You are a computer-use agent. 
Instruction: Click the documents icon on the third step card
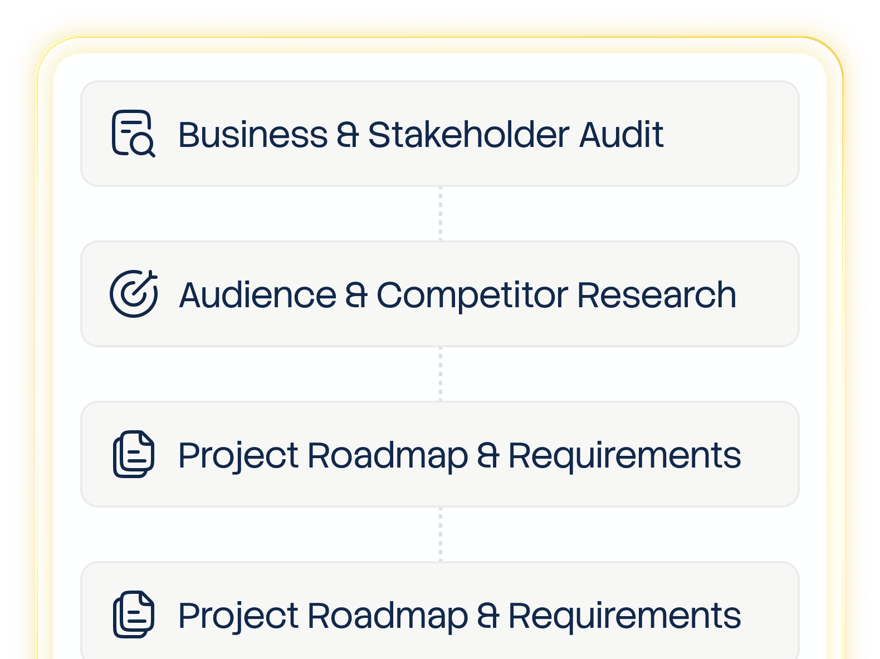[134, 454]
